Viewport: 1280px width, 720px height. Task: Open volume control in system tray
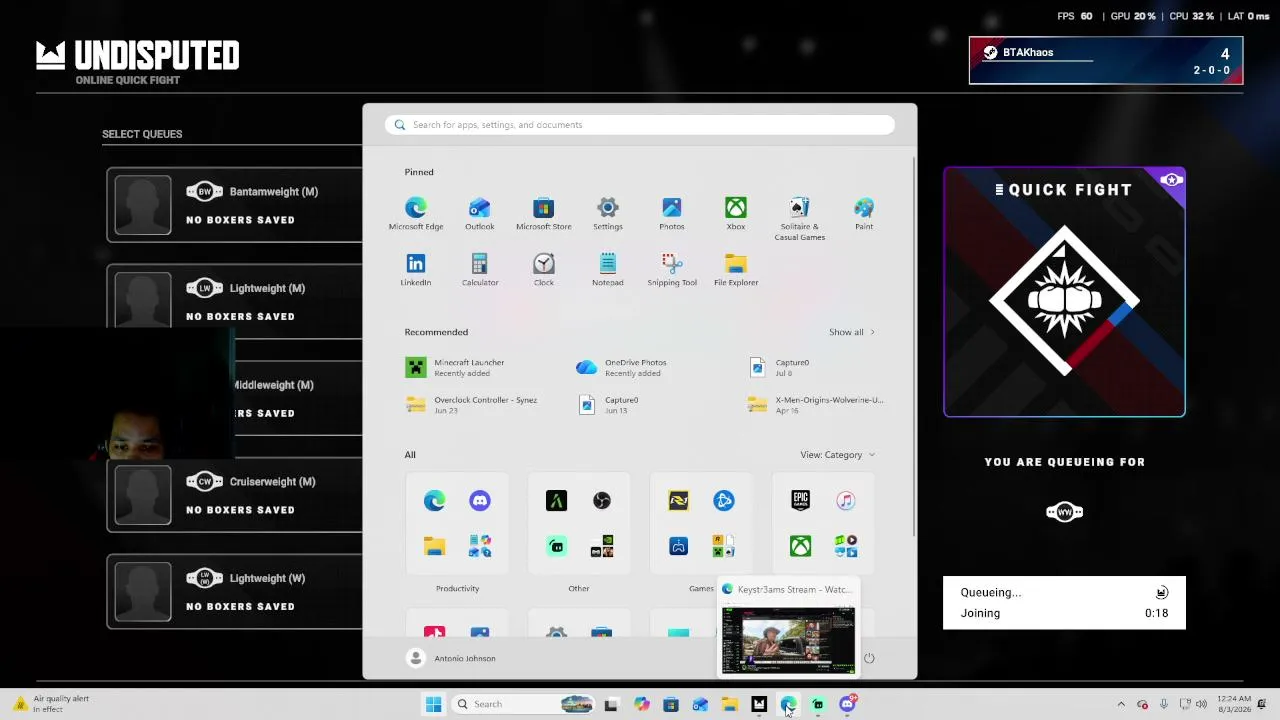tap(1201, 704)
